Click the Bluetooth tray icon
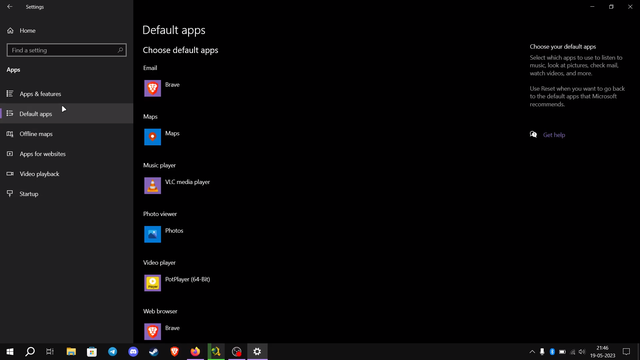Image resolution: width=640 pixels, height=360 pixels. [x=552, y=352]
